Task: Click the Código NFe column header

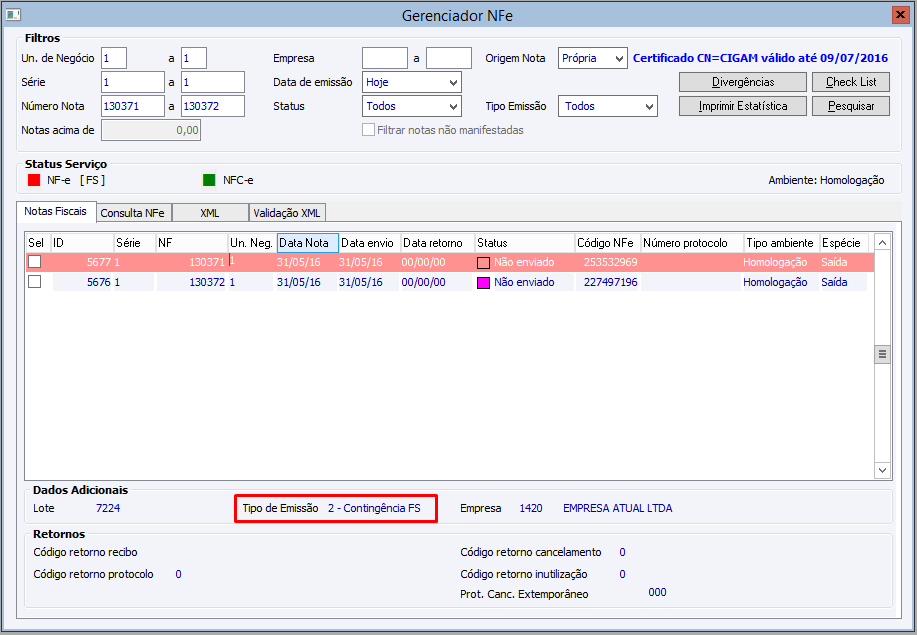Action: point(608,243)
